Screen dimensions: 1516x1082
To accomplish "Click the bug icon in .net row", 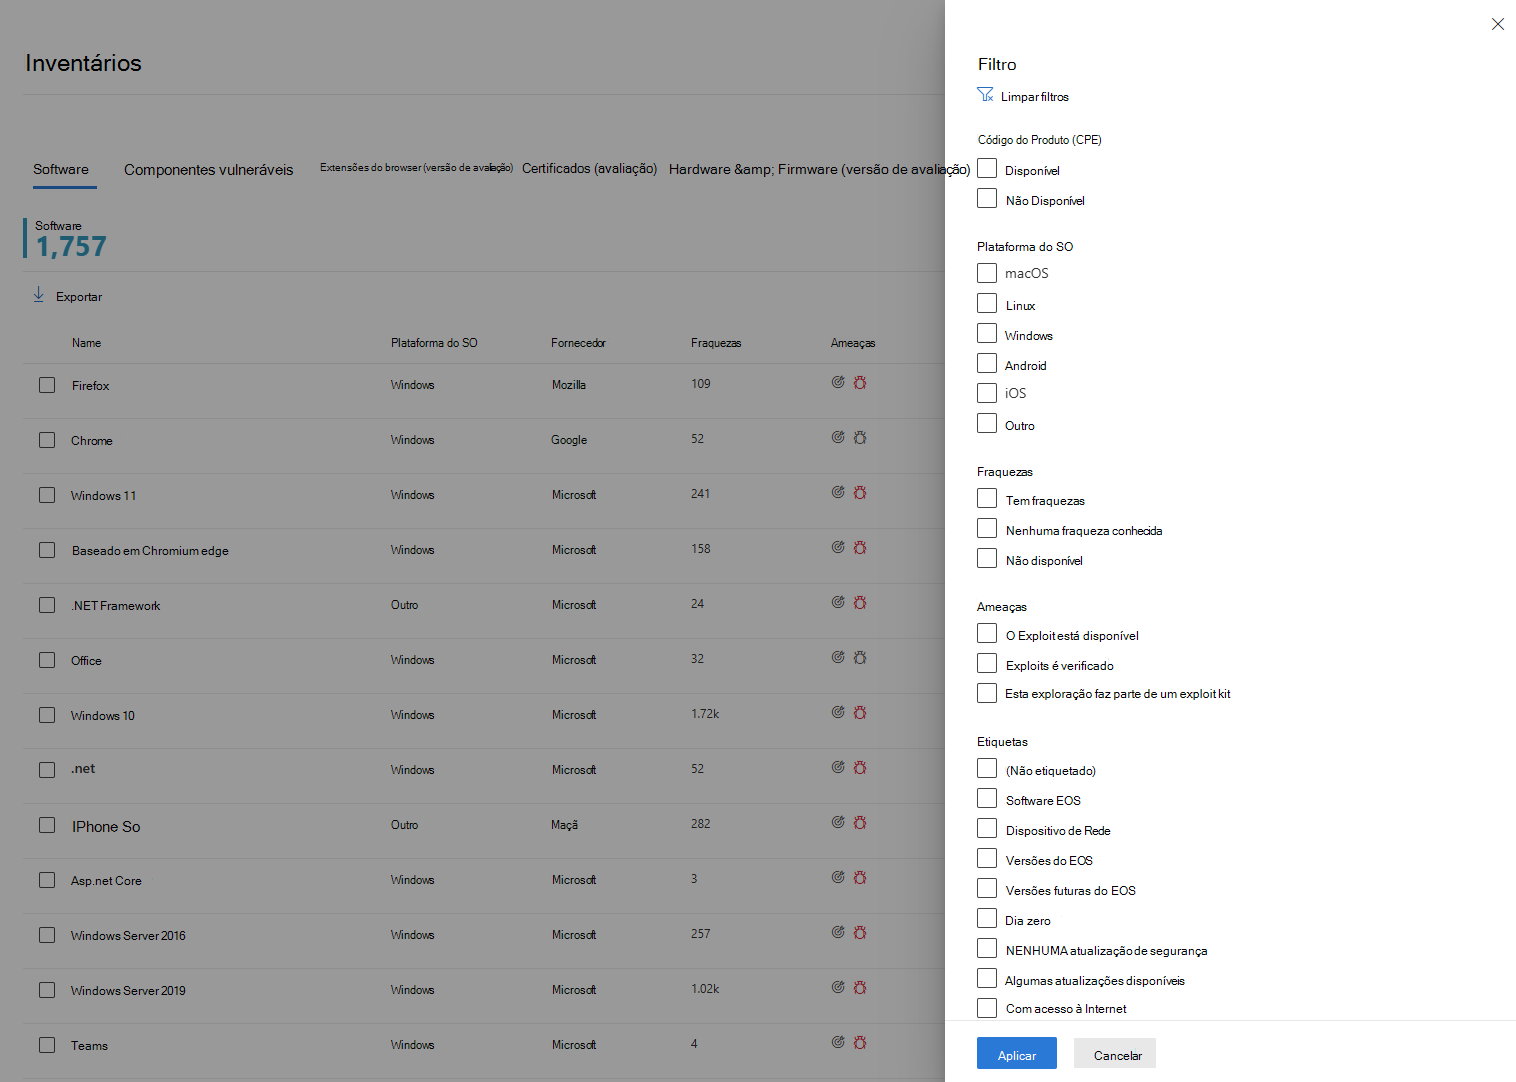I will coord(860,767).
